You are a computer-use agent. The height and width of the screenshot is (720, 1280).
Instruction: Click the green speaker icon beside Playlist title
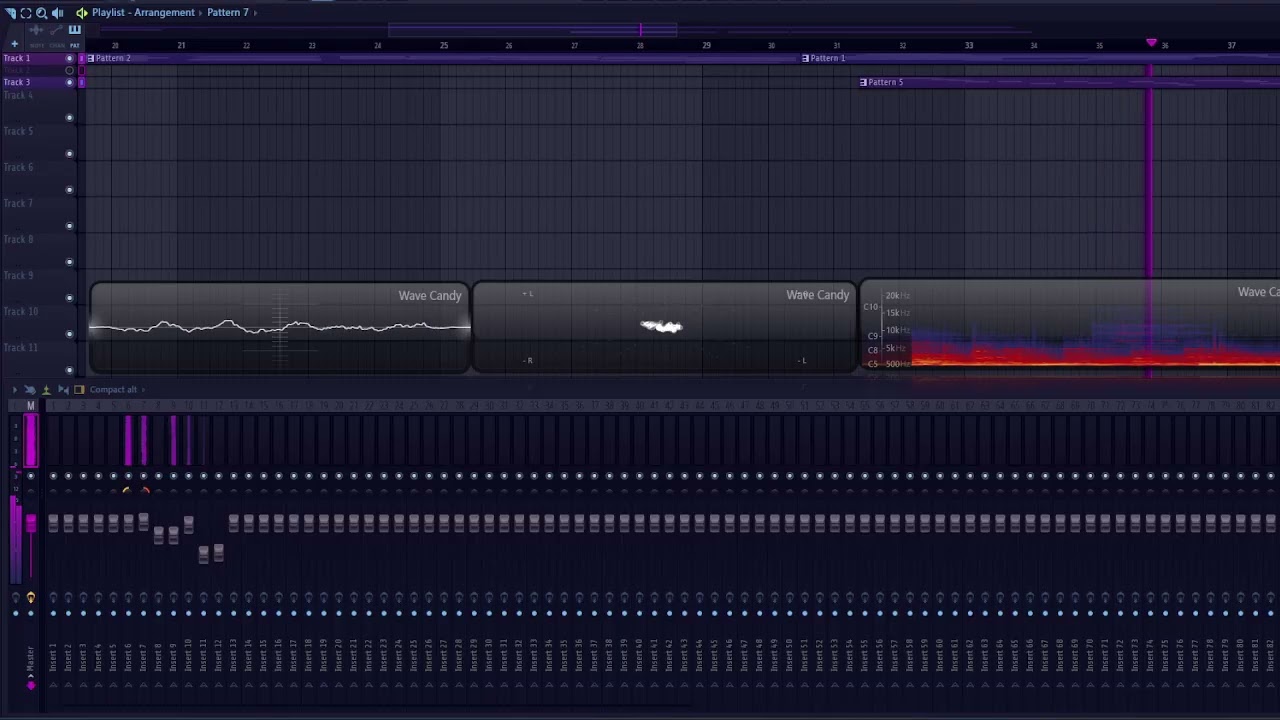[x=82, y=12]
